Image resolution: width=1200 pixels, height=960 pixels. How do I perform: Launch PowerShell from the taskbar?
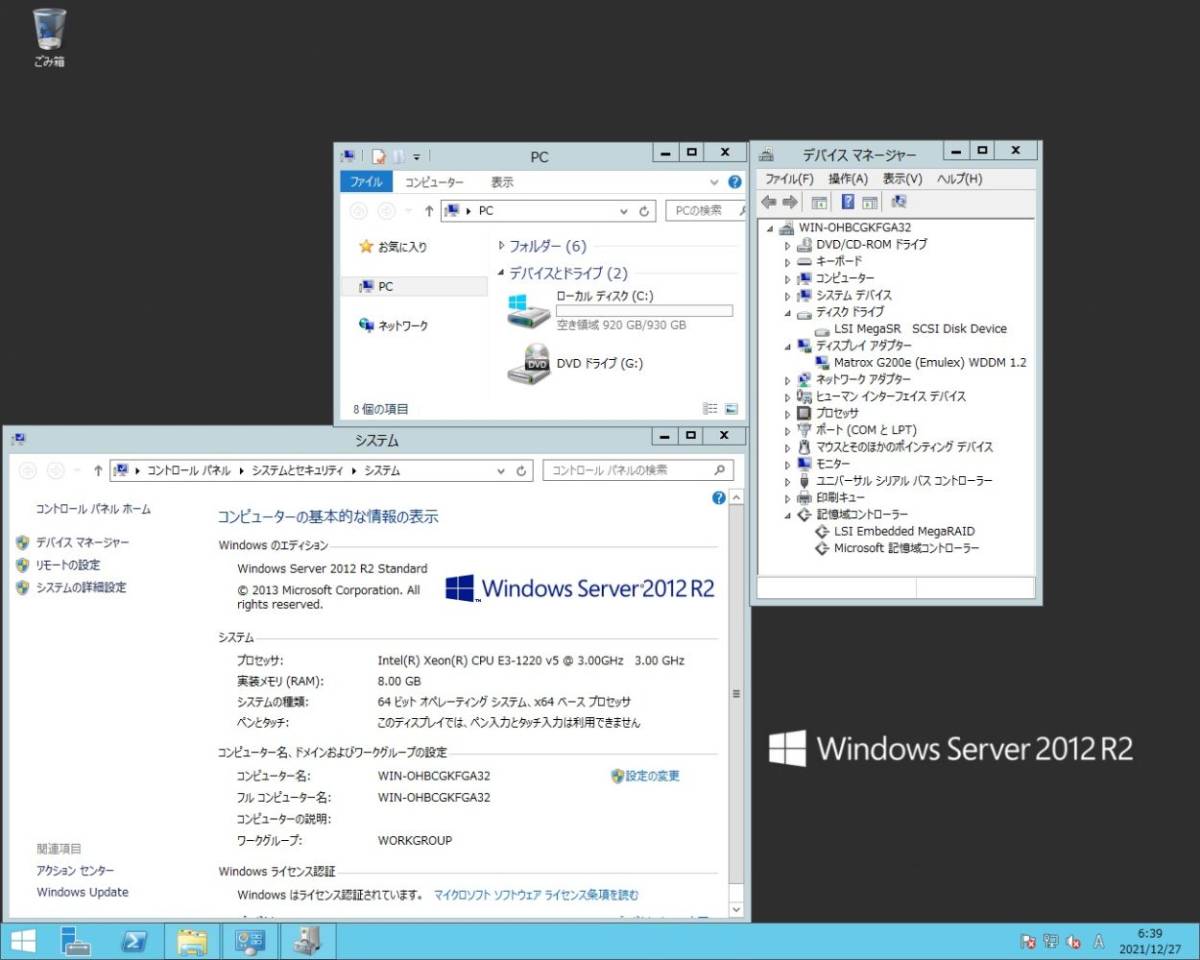click(x=135, y=941)
